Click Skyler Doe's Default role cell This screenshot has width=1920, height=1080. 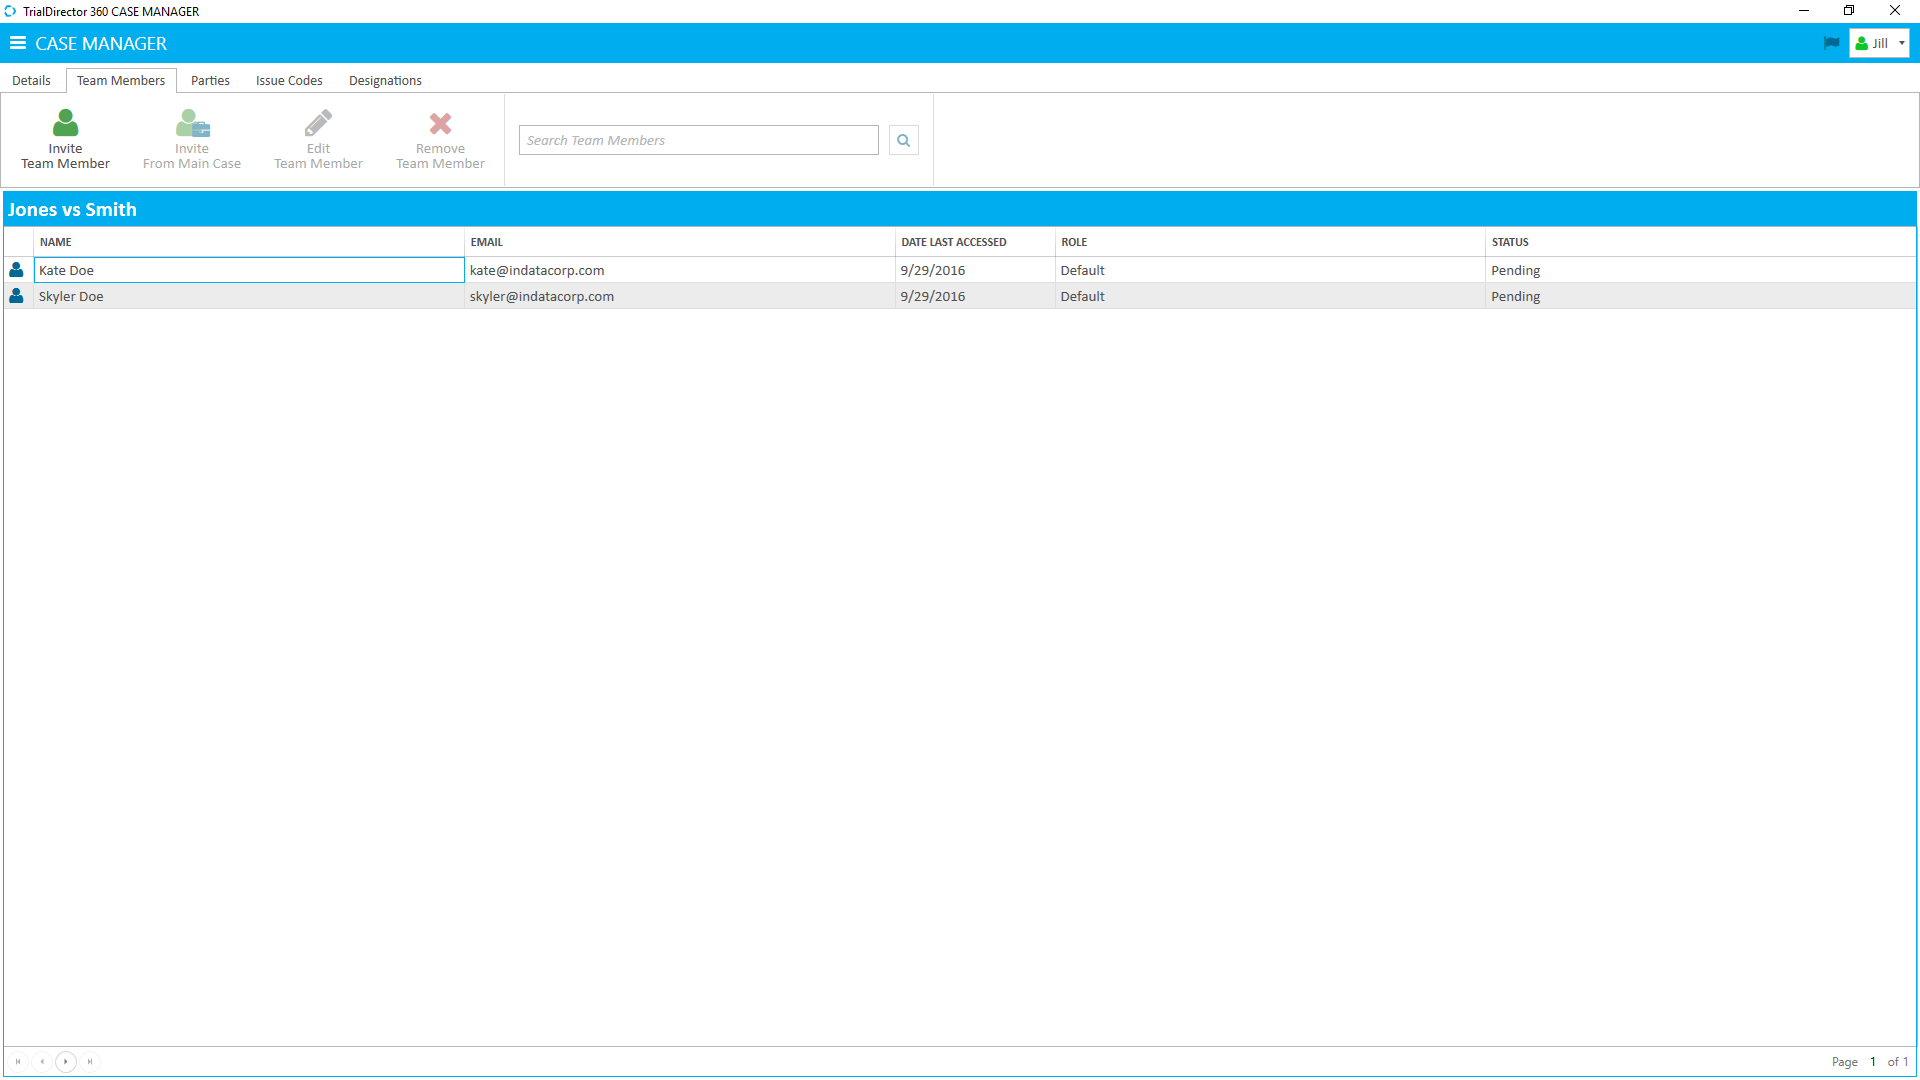1270,296
